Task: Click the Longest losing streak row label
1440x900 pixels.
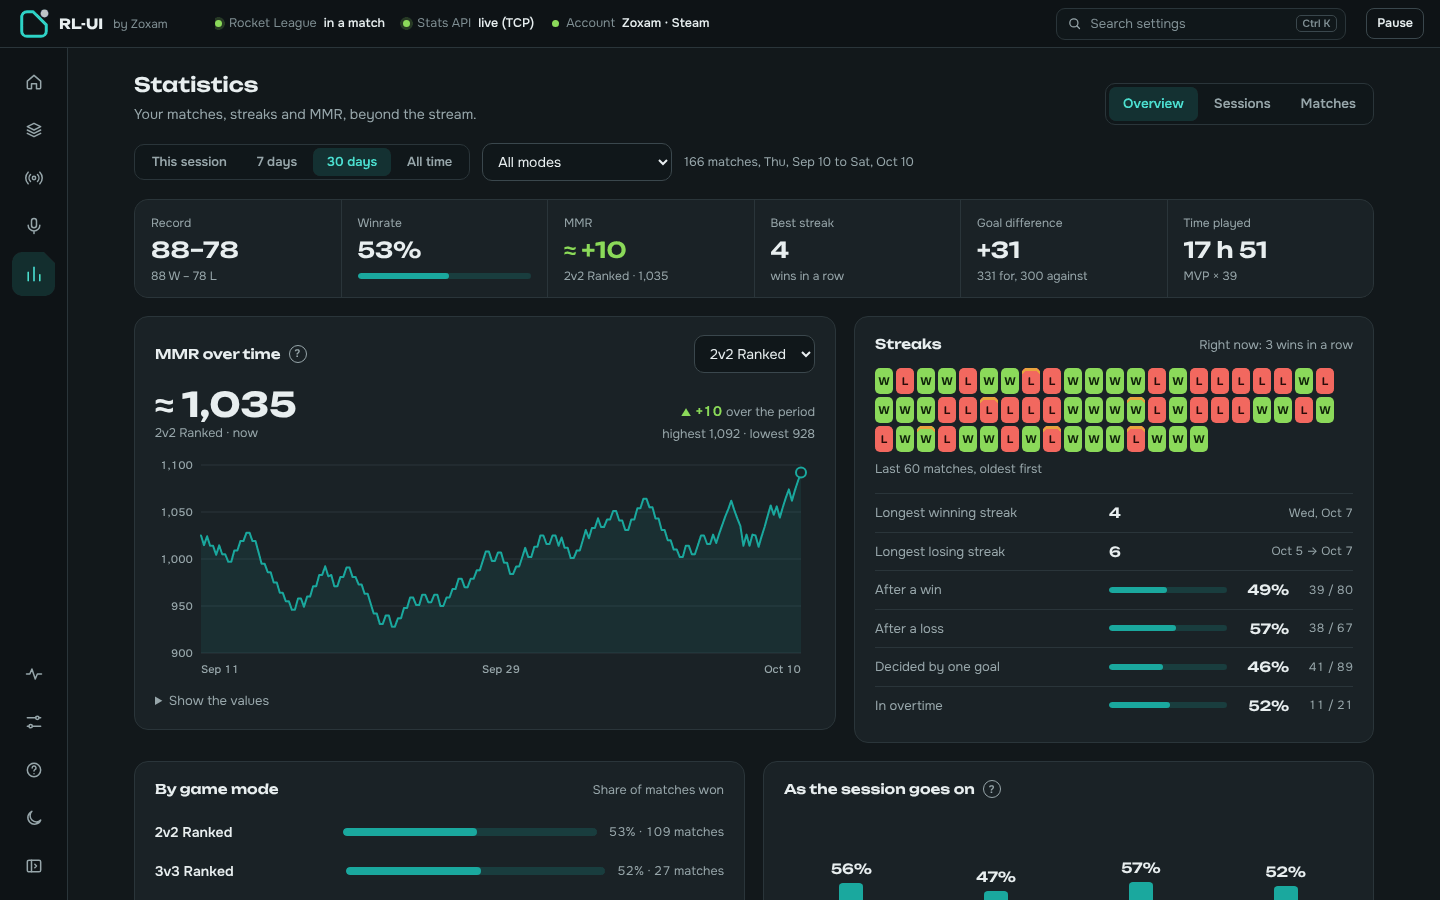Action: (940, 552)
